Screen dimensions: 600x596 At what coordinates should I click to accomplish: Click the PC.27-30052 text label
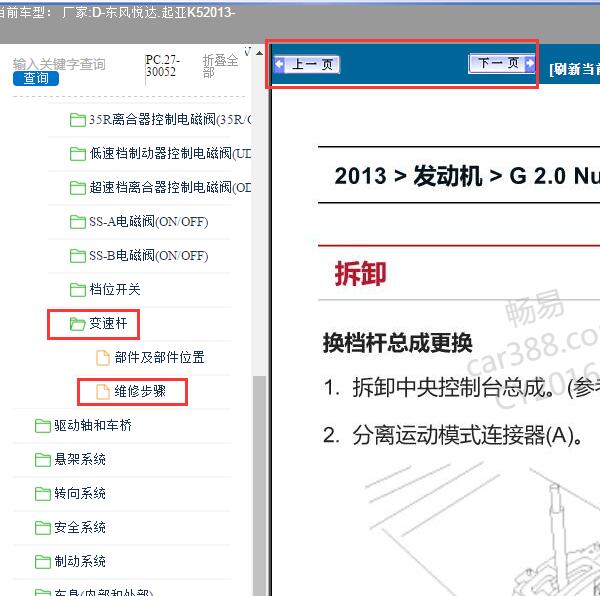163,66
